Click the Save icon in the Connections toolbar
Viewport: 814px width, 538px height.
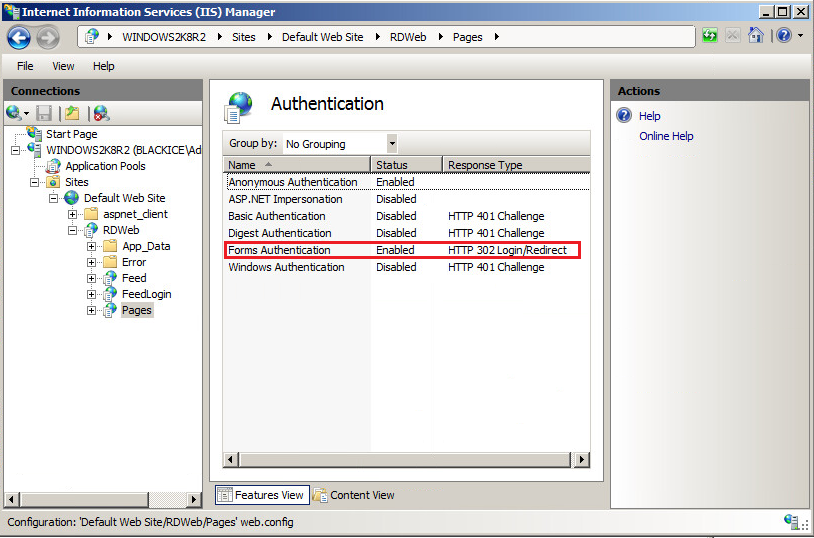pyautogui.click(x=44, y=113)
